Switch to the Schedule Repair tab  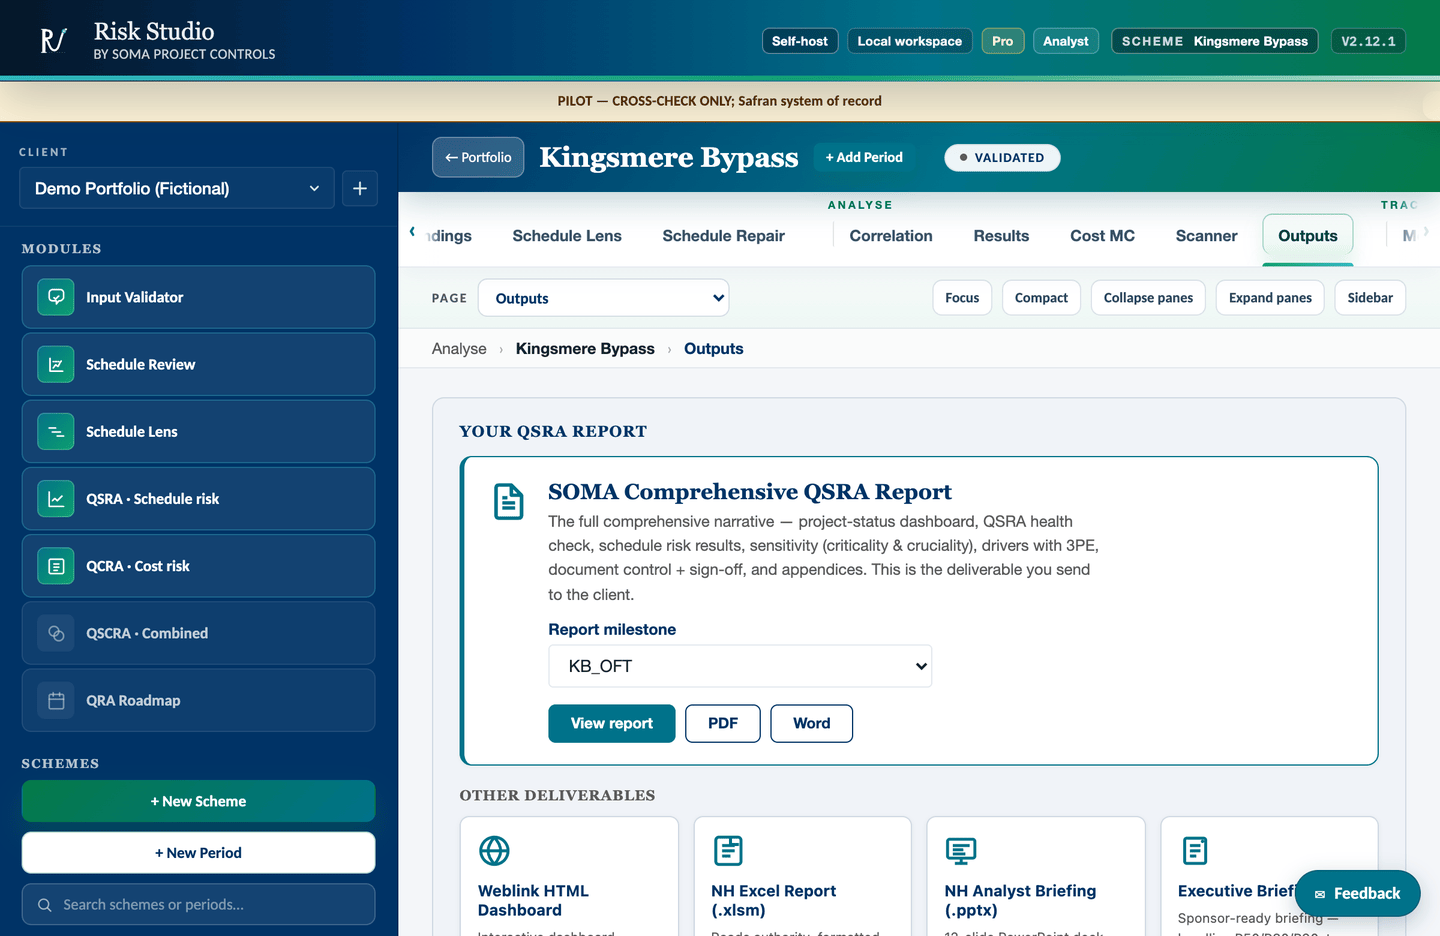[x=723, y=236]
